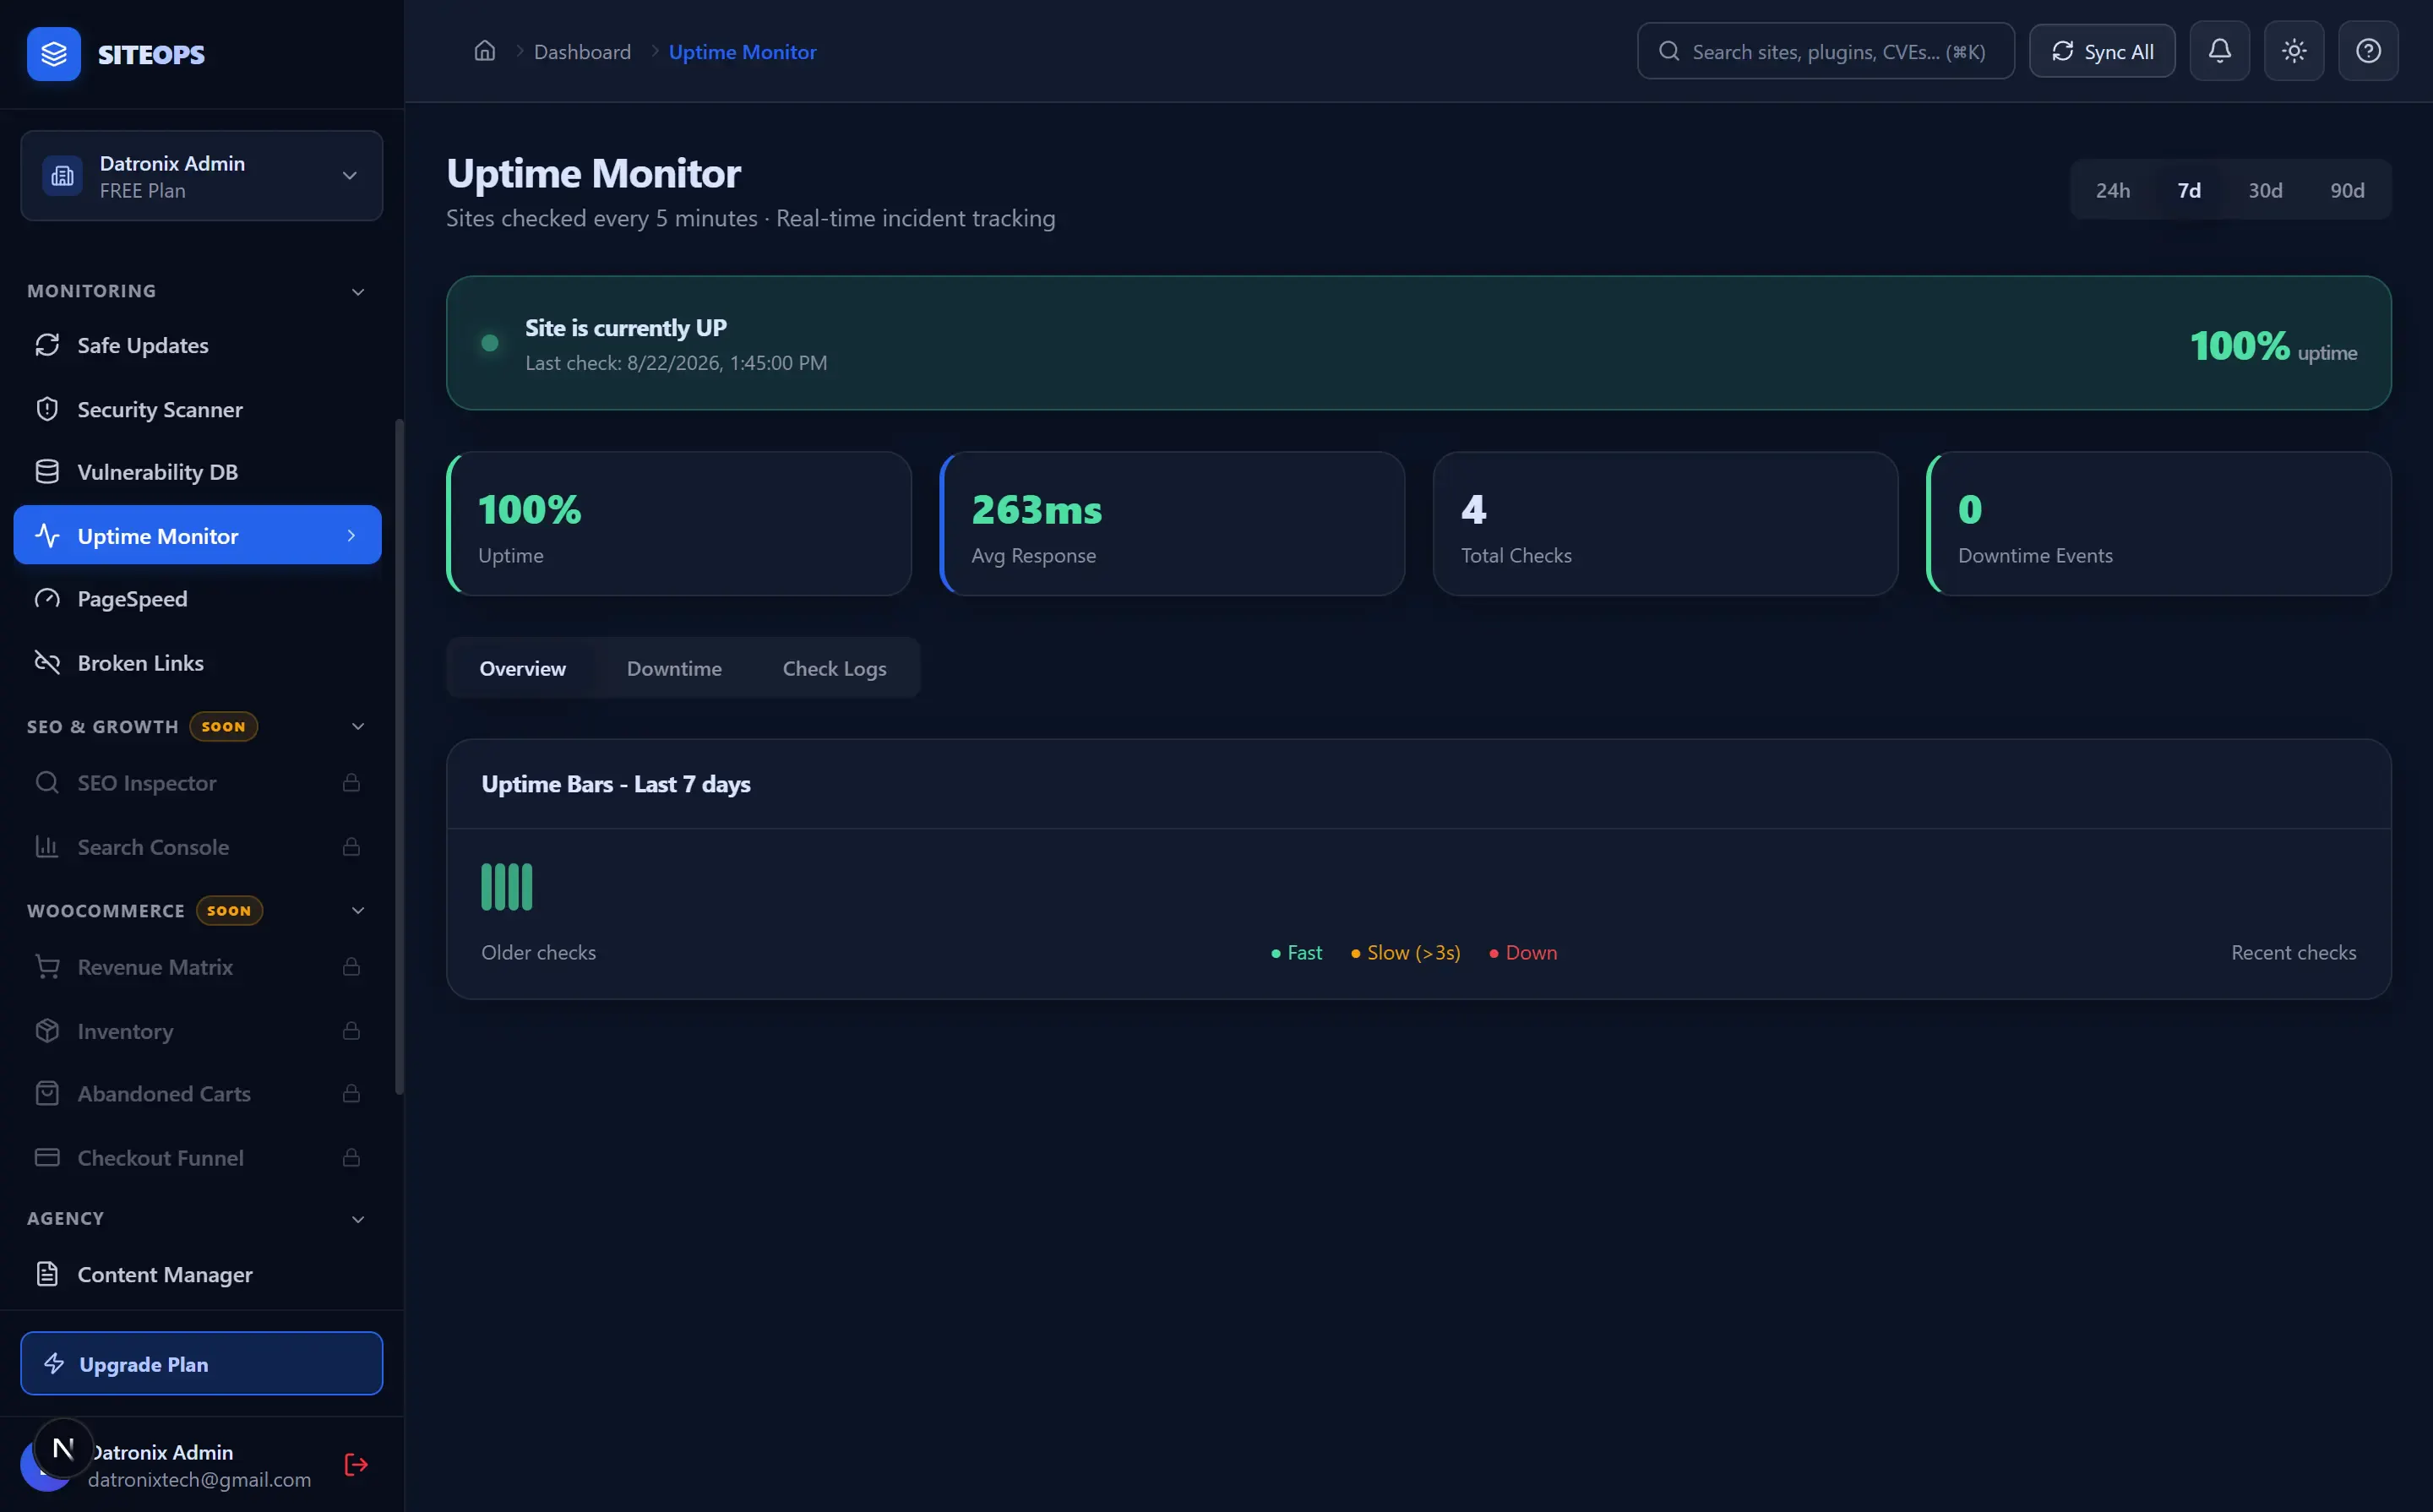The height and width of the screenshot is (1512, 2433).
Task: Click the sidebar scrollbar
Action: tap(400, 756)
